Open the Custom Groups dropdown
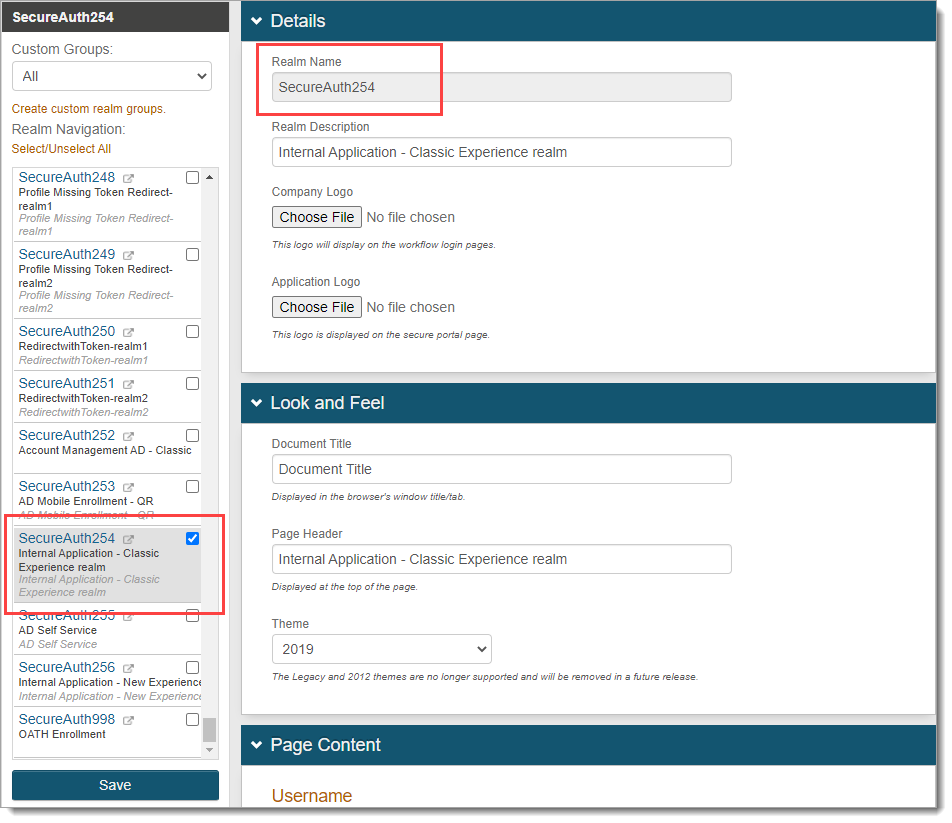Image resolution: width=952 pixels, height=823 pixels. tap(111, 76)
